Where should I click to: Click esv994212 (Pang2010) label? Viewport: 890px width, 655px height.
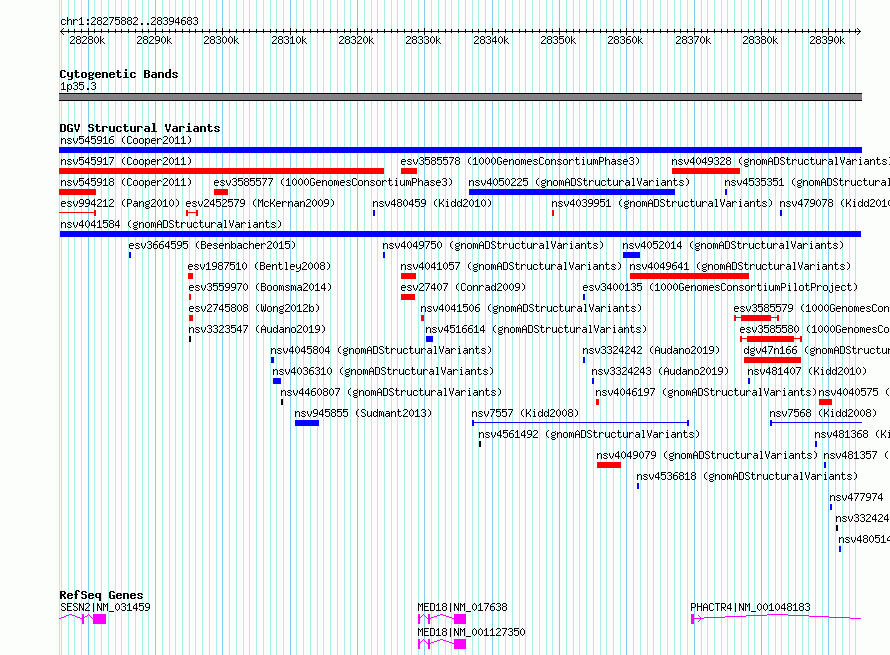click(x=120, y=203)
